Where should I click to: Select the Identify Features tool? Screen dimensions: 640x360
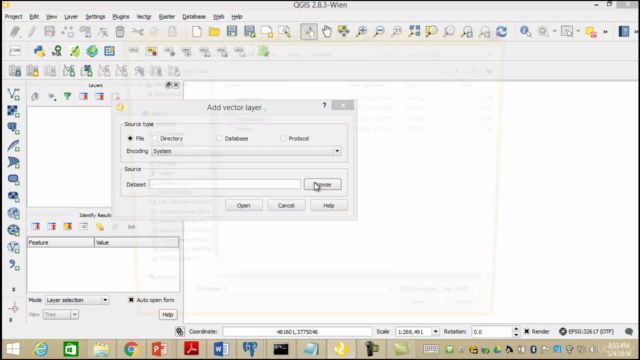[525, 31]
